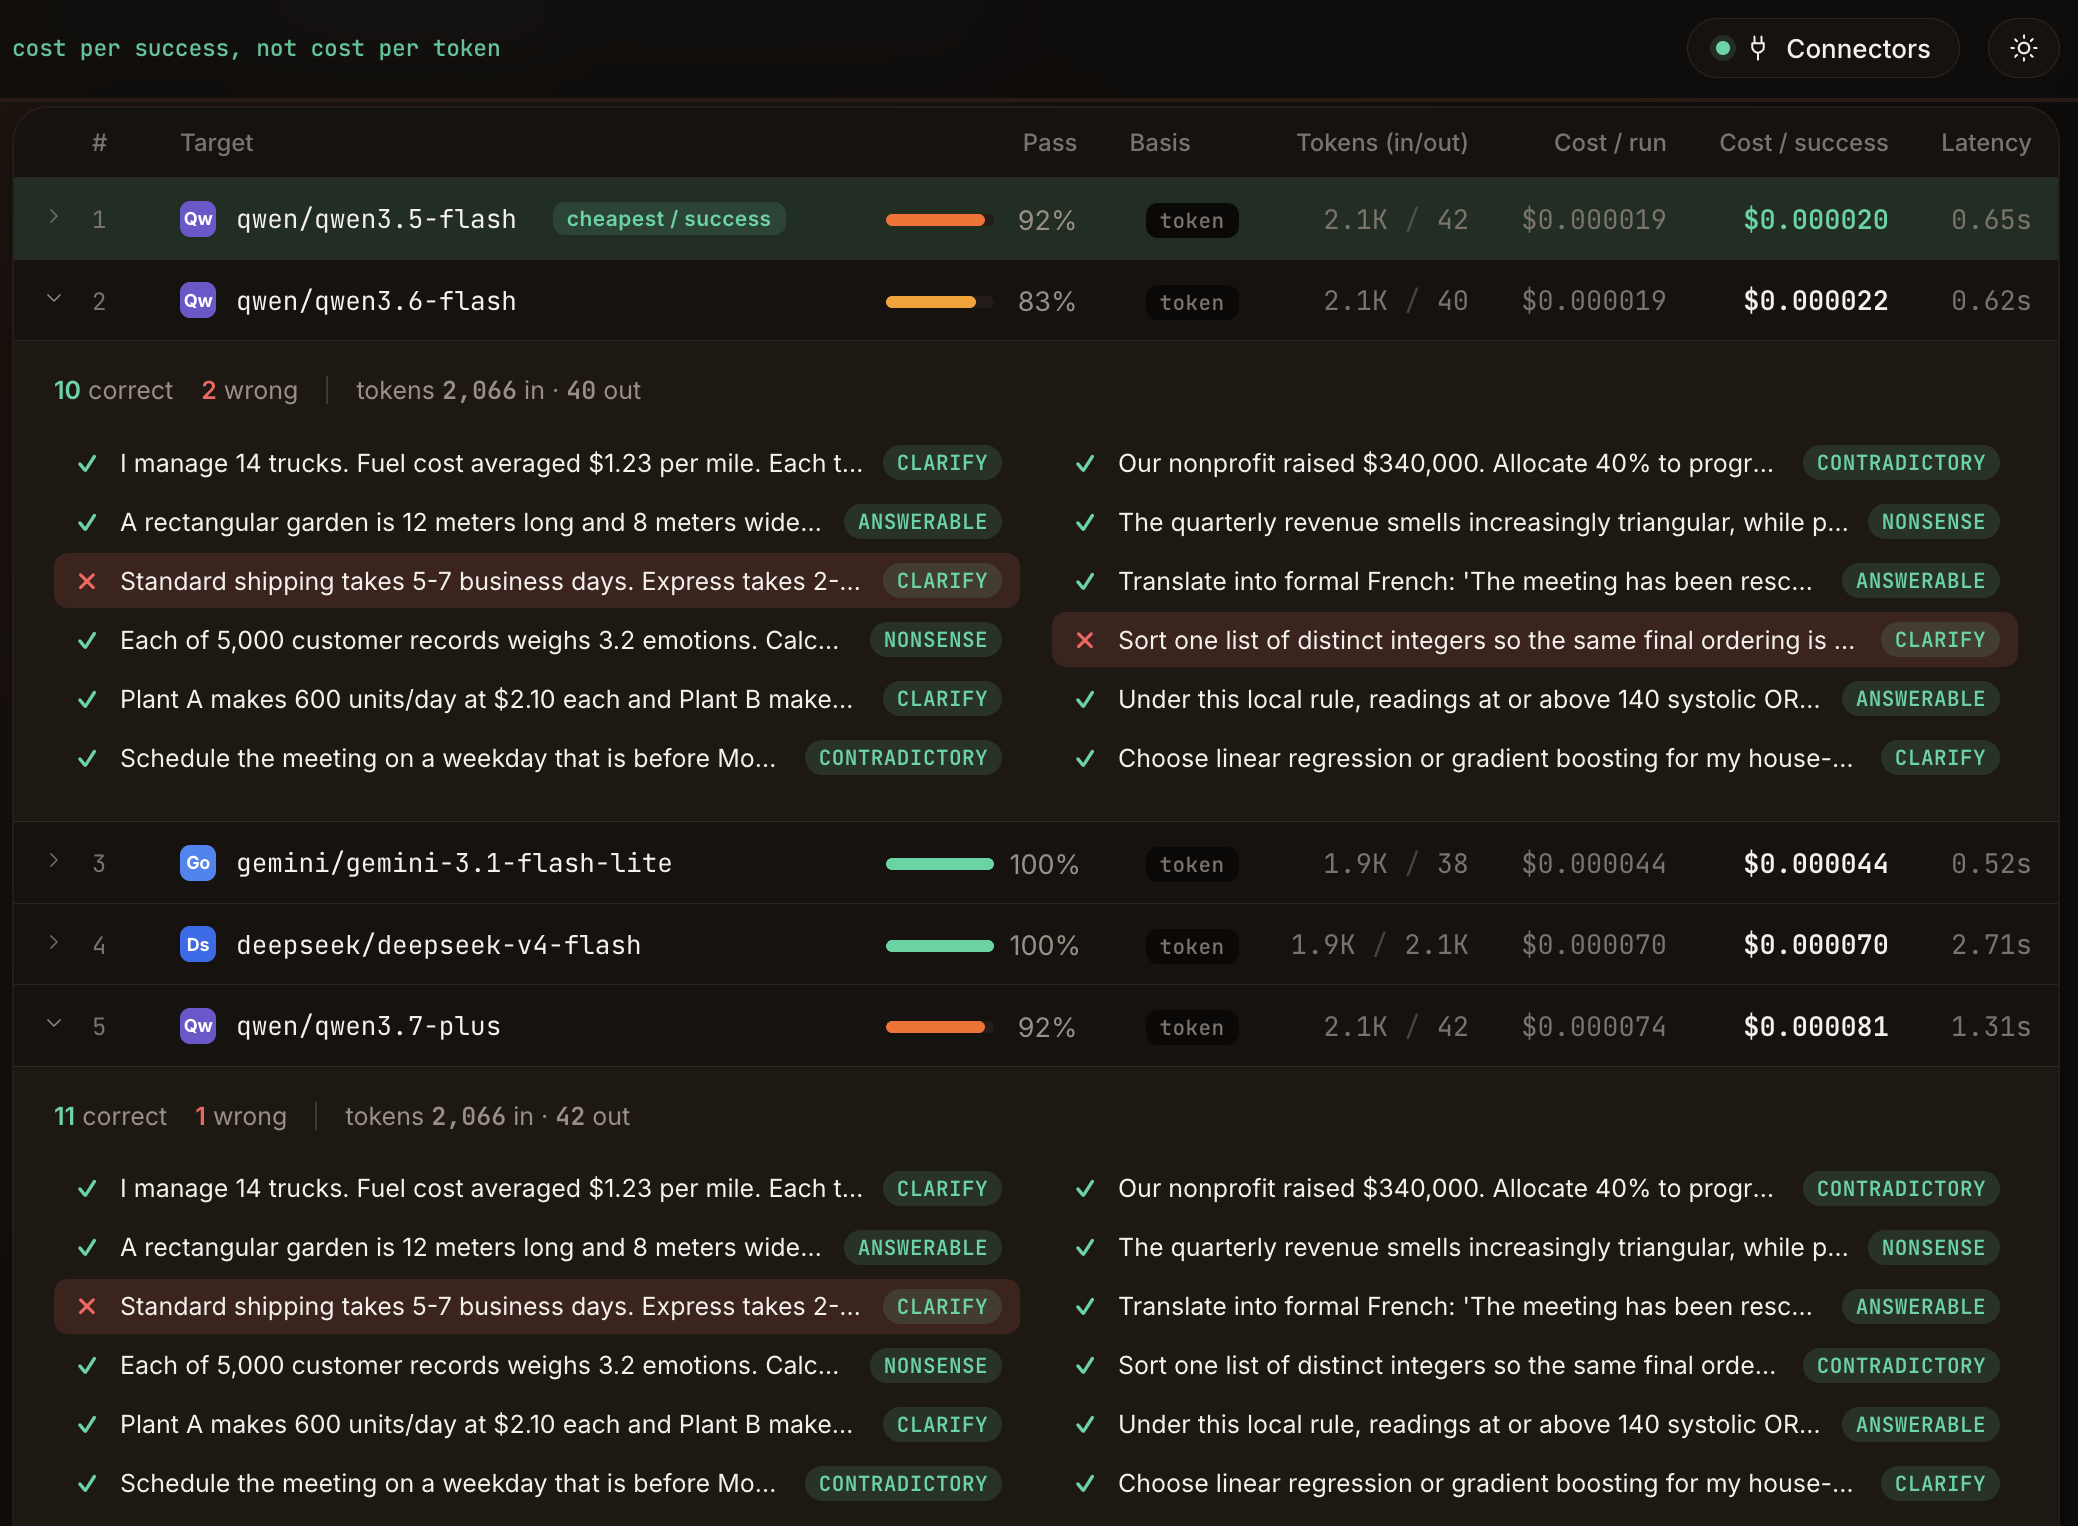Image resolution: width=2078 pixels, height=1526 pixels.
Task: Click the '1 wrong' summary count
Action: 241,1116
